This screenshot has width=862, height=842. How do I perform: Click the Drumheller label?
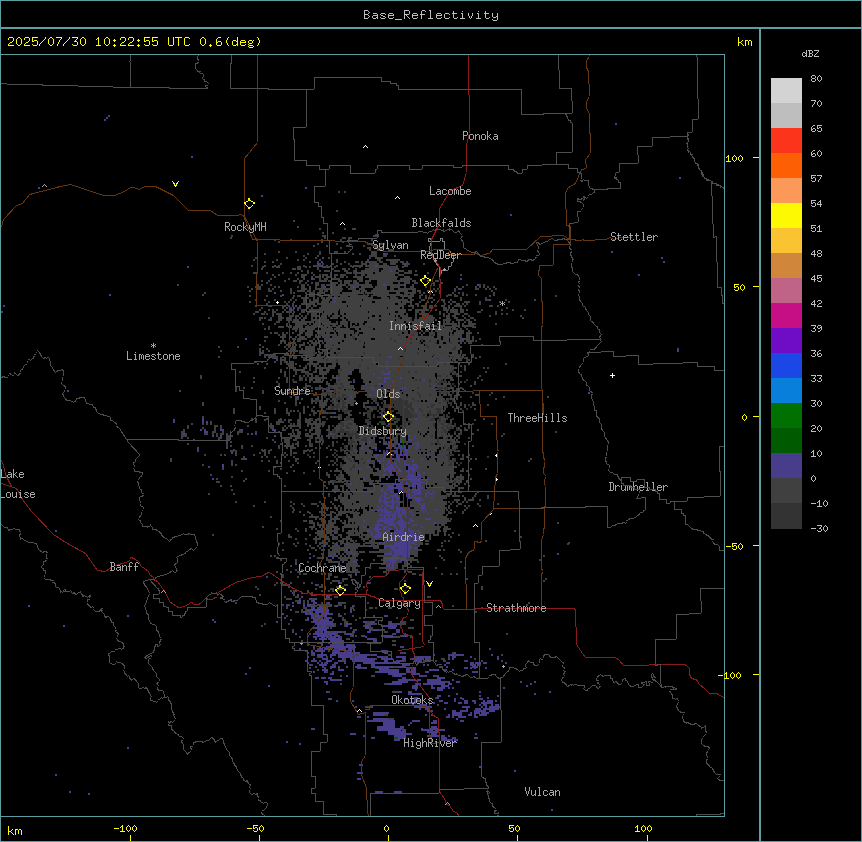click(638, 487)
